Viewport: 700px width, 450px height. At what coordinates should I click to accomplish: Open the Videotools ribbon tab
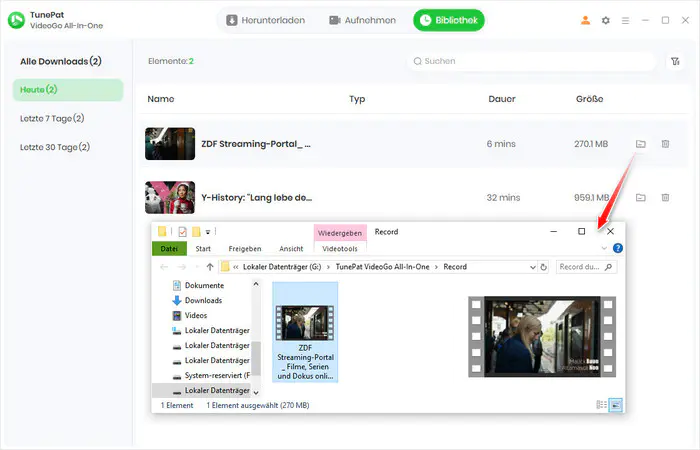(x=340, y=249)
